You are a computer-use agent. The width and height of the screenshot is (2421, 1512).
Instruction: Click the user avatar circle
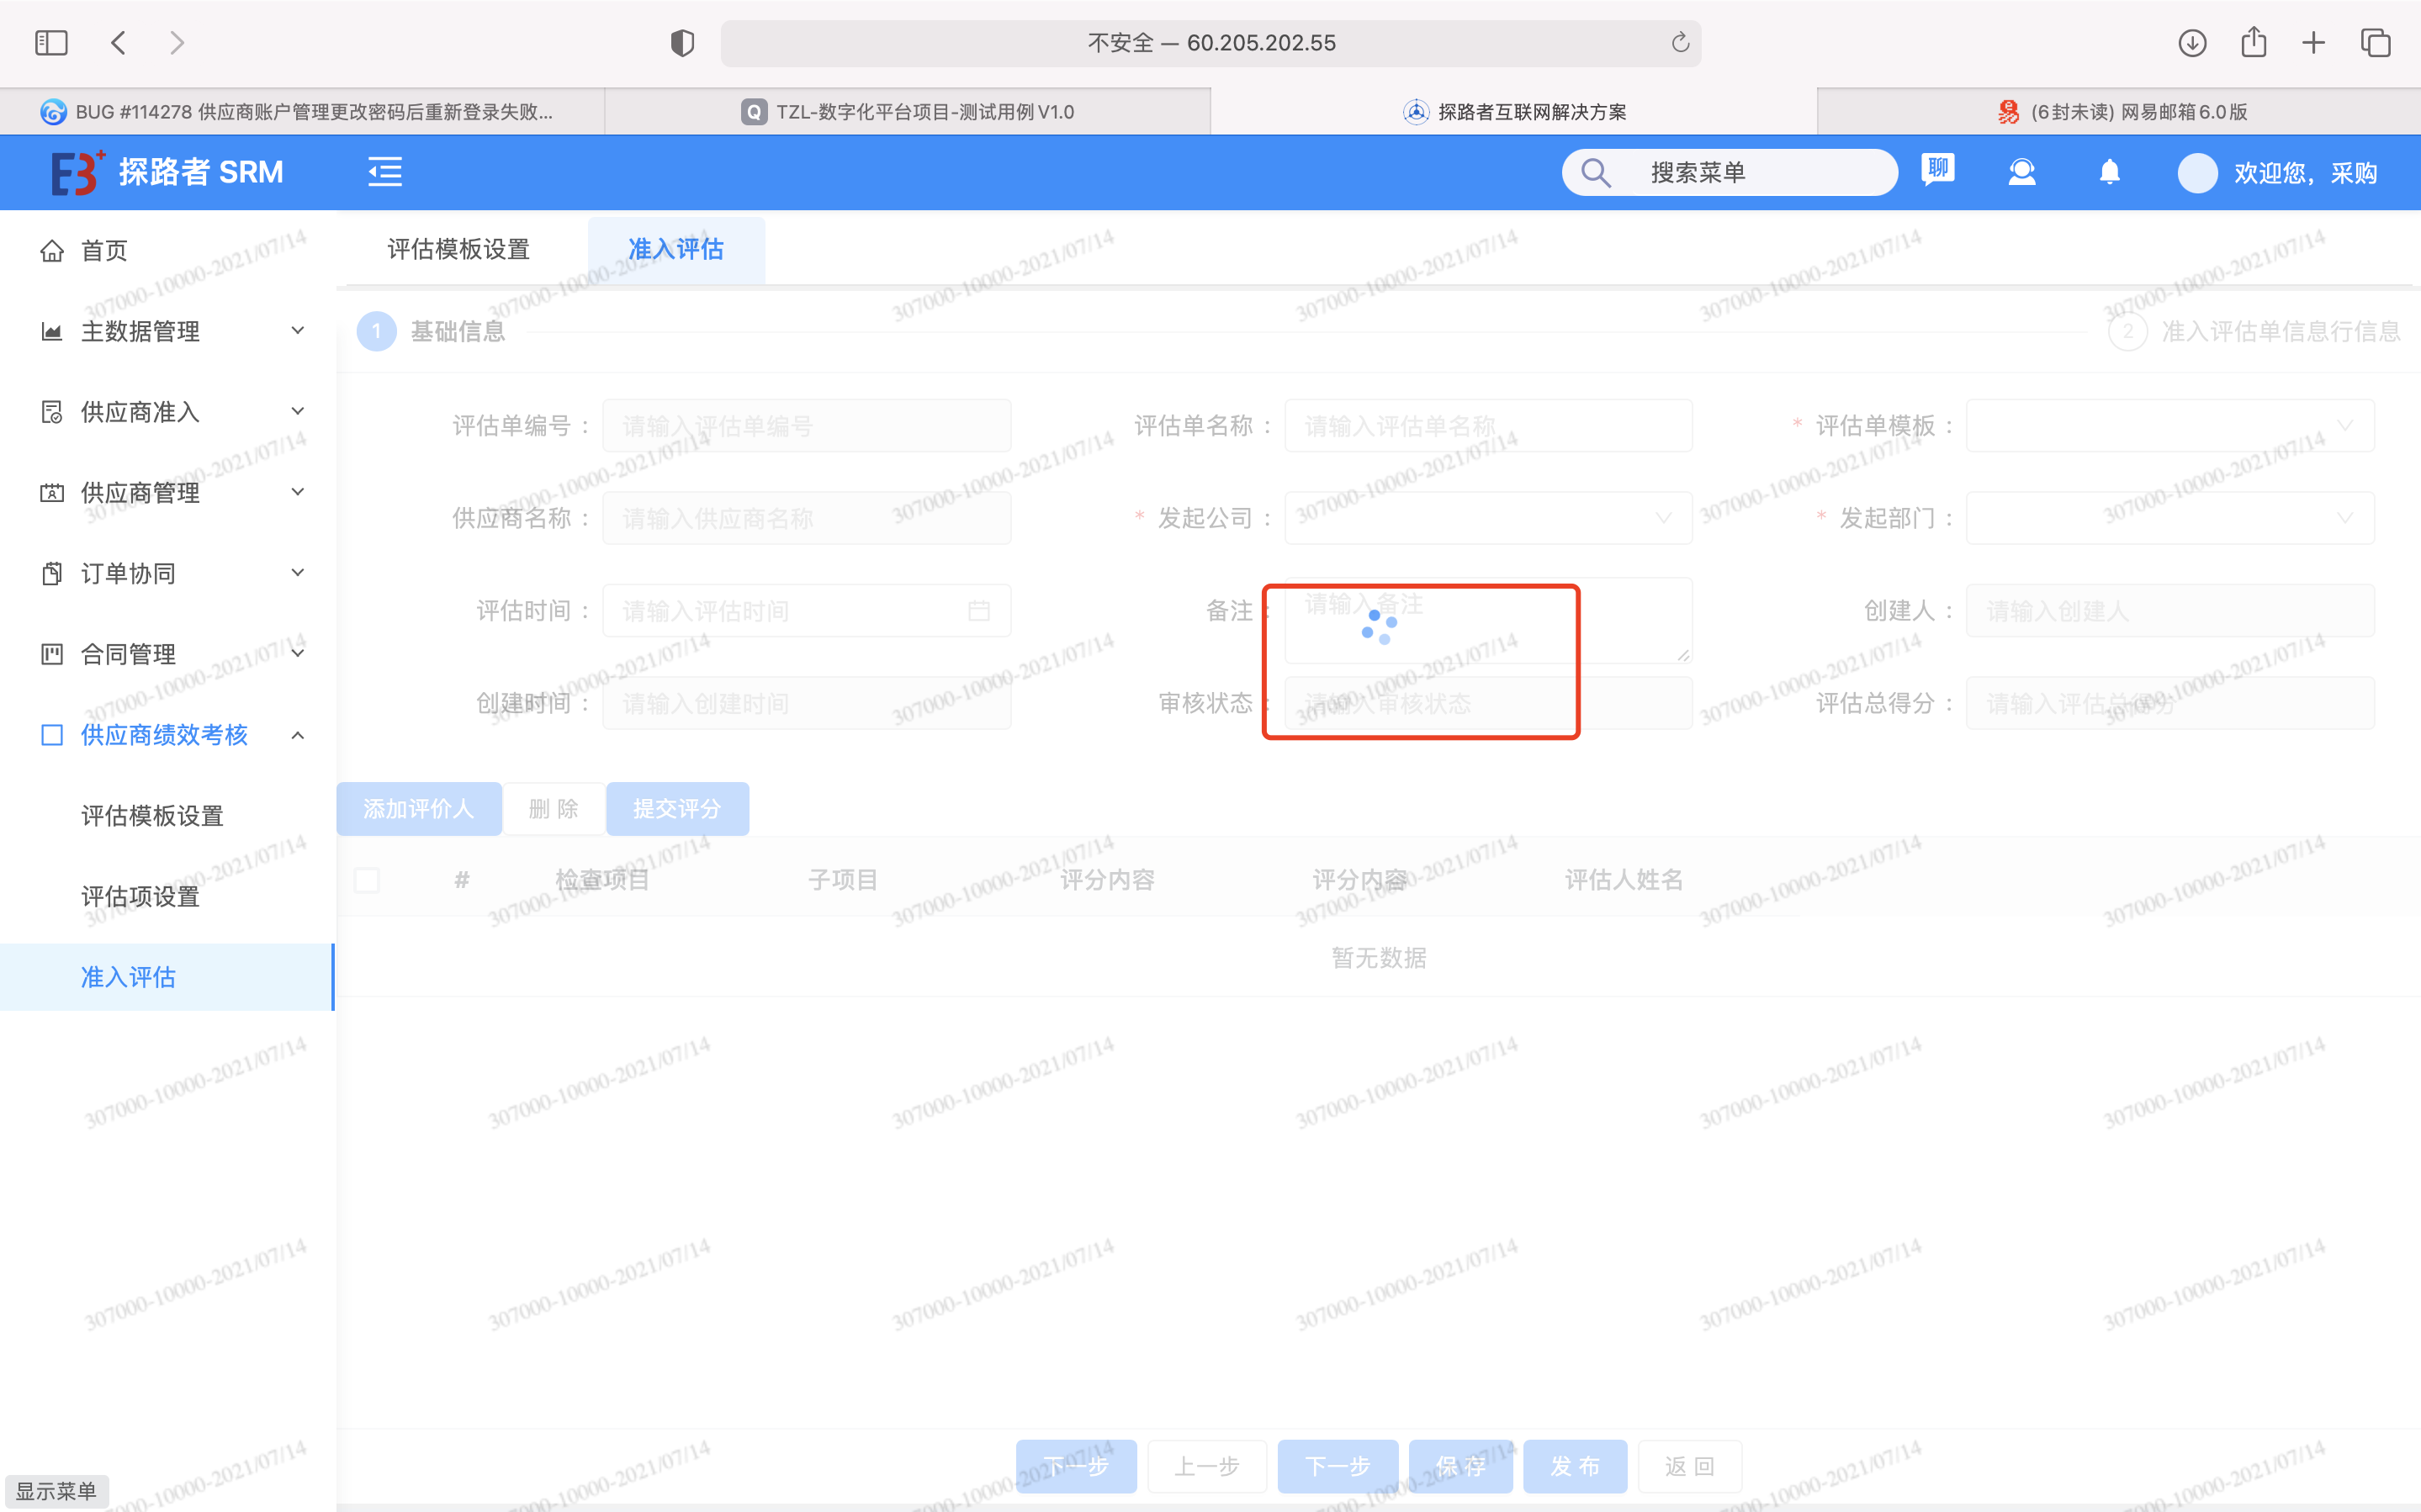pos(2197,173)
